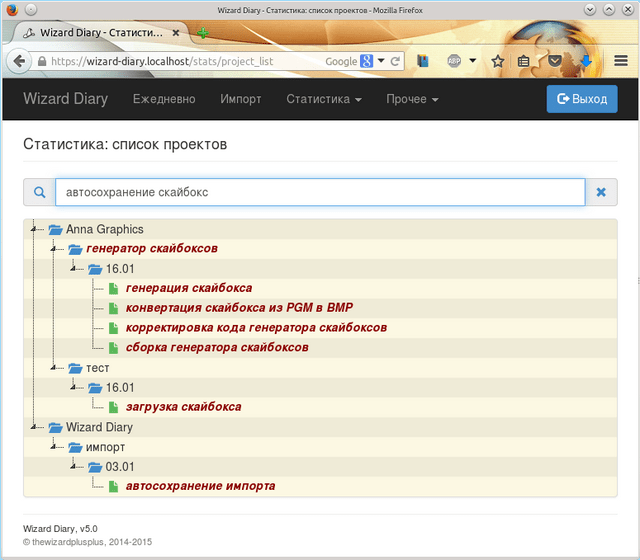Open downloads with the blue arrow icon

click(x=586, y=62)
